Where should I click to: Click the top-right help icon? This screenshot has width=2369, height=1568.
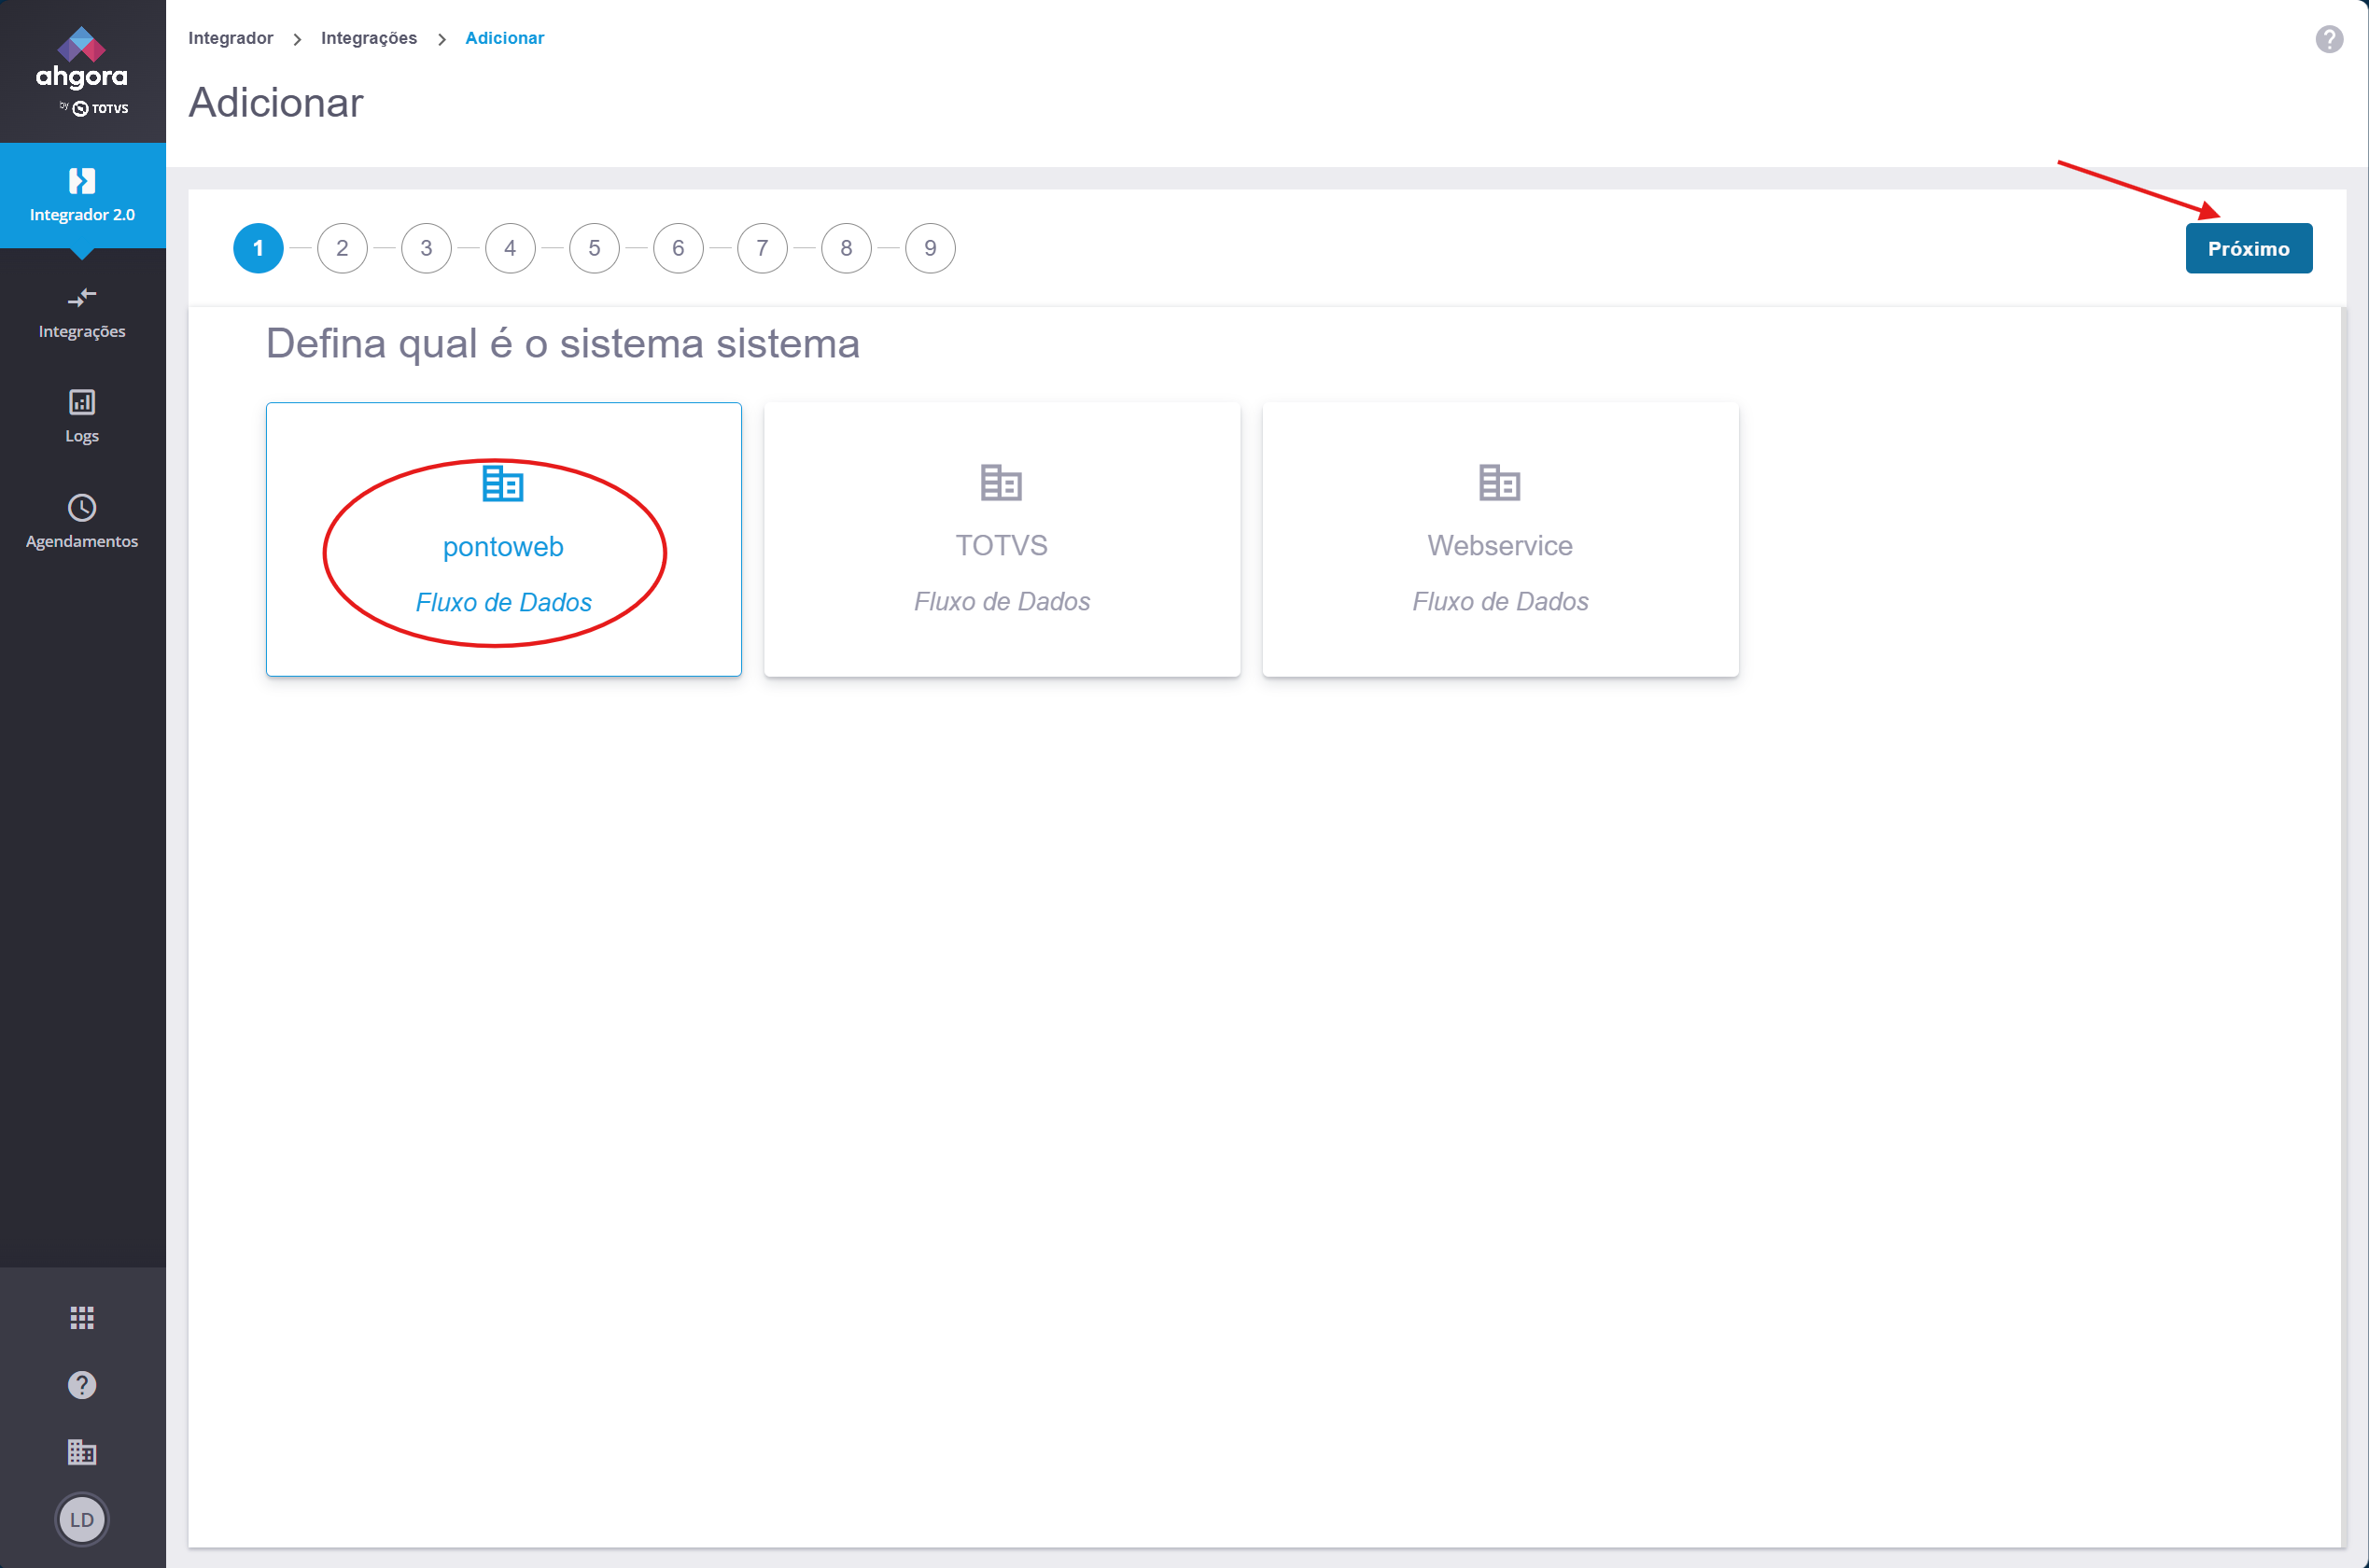click(x=2328, y=39)
